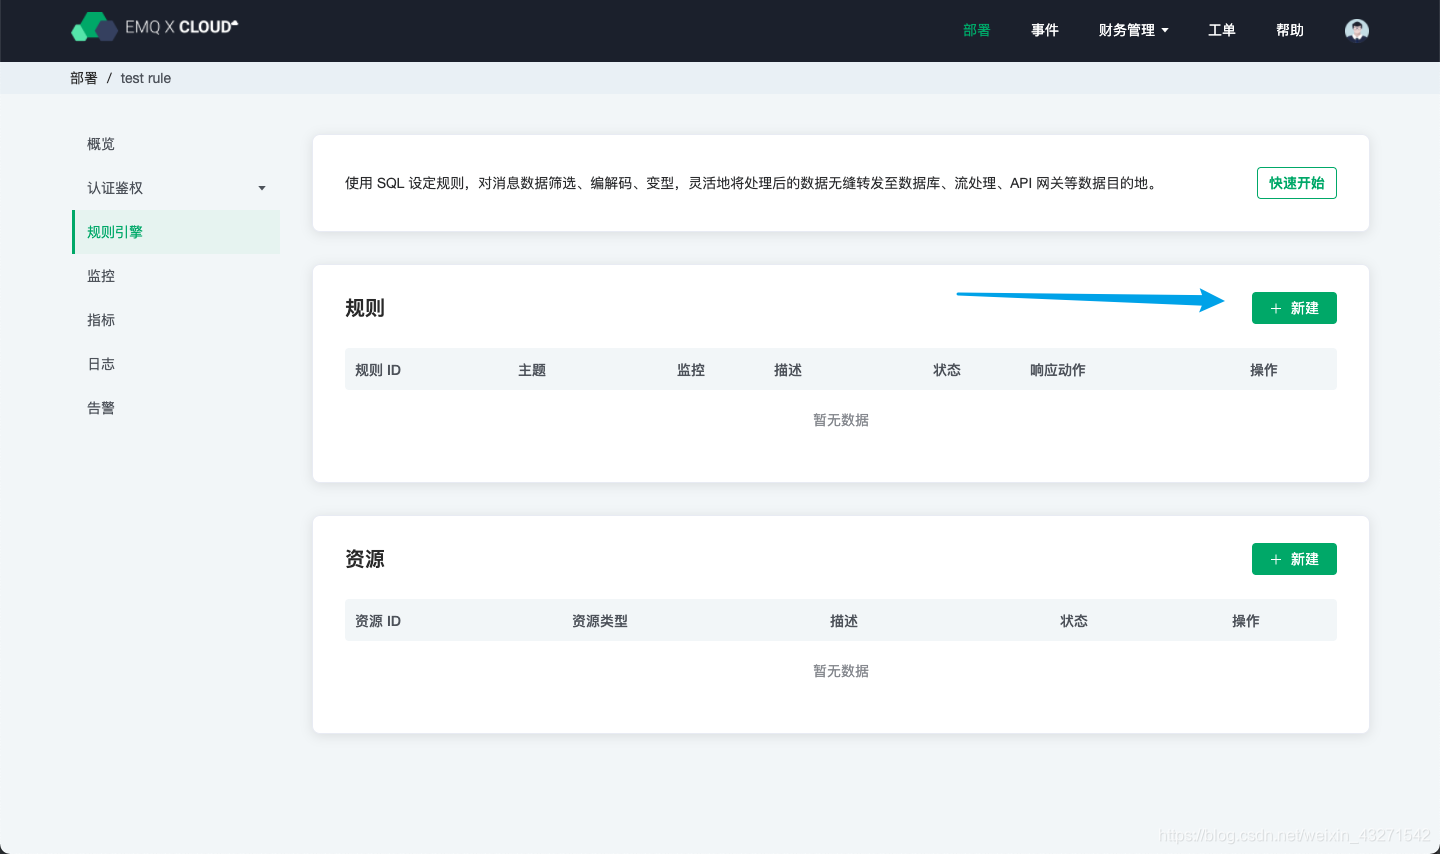Click the 状态 column header in resources table
This screenshot has height=854, width=1440.
click(x=1074, y=621)
